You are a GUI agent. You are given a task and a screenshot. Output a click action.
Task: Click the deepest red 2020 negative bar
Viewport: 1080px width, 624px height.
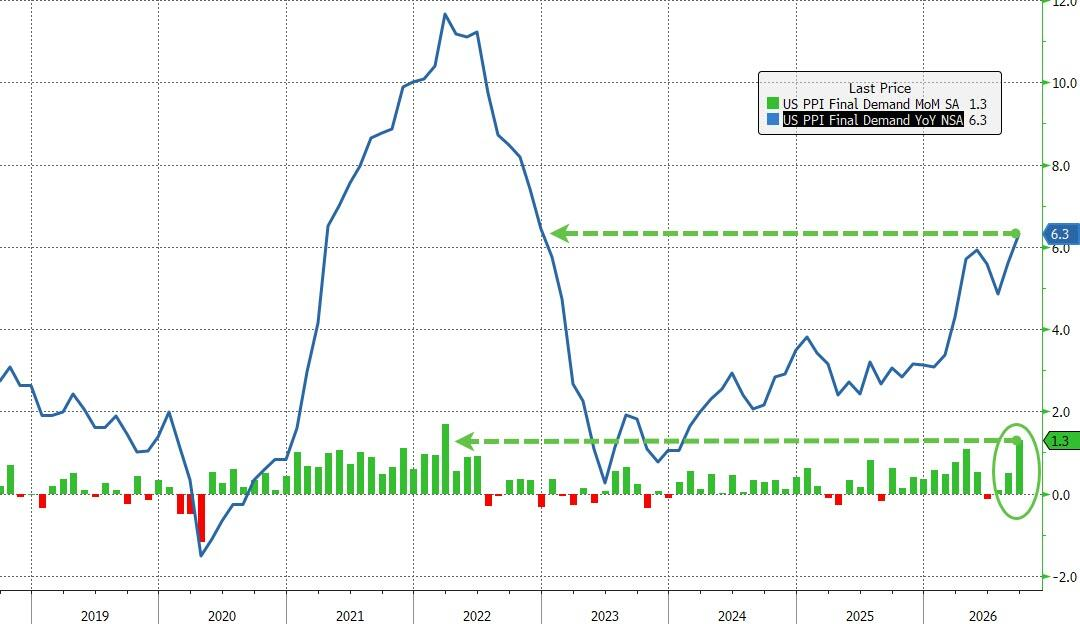[x=202, y=517]
